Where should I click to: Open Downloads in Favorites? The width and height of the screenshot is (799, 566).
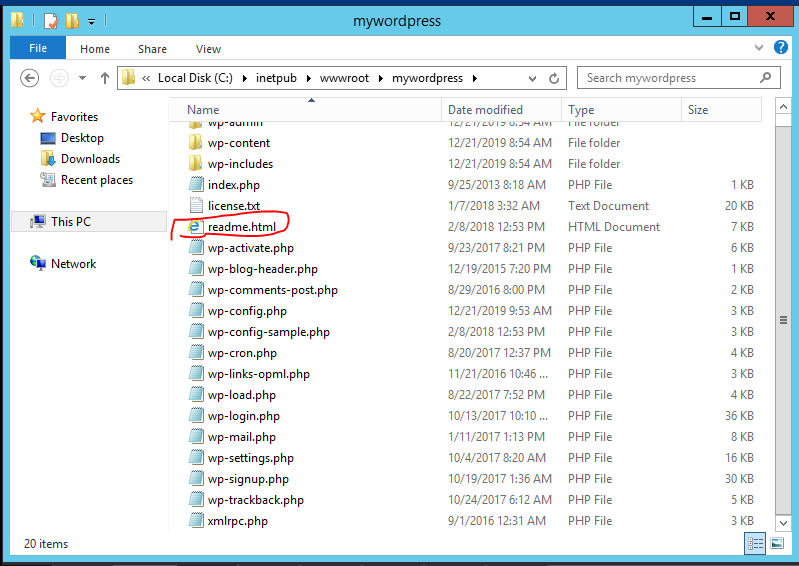coord(90,159)
